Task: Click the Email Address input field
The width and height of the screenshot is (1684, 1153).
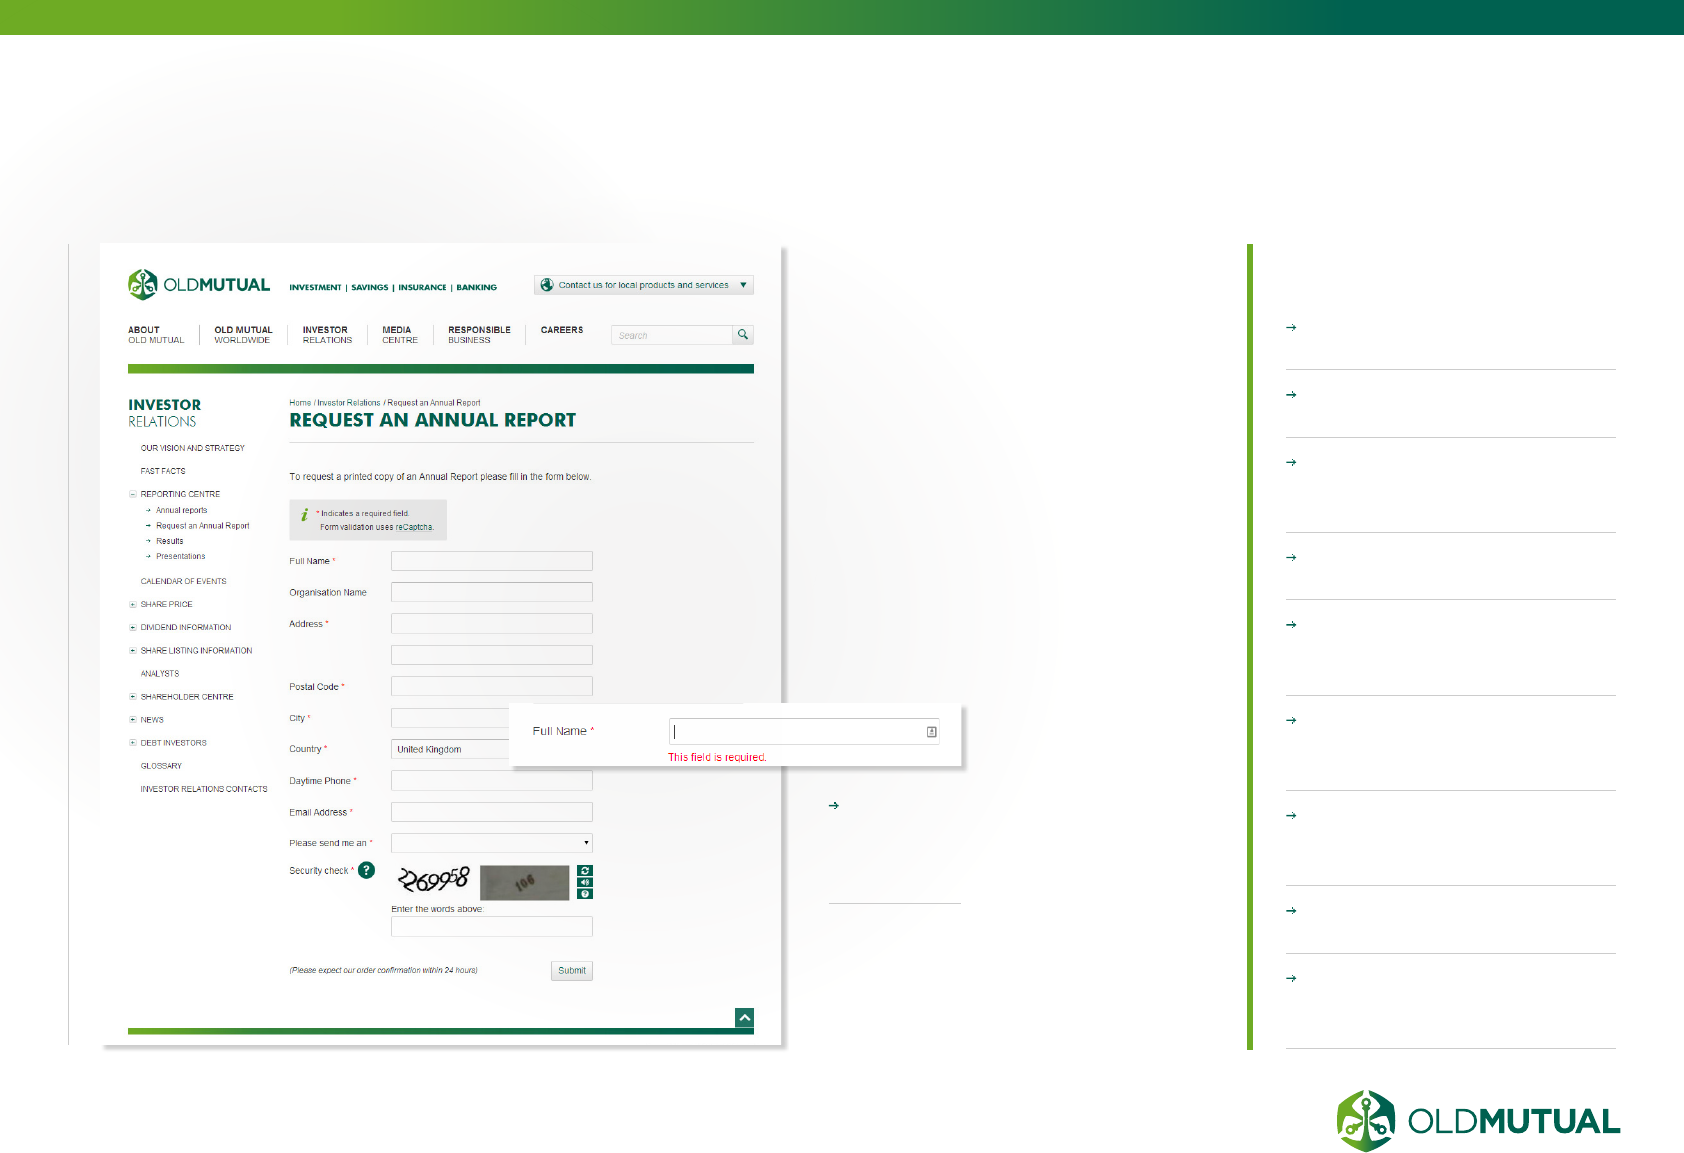Action: click(x=492, y=812)
